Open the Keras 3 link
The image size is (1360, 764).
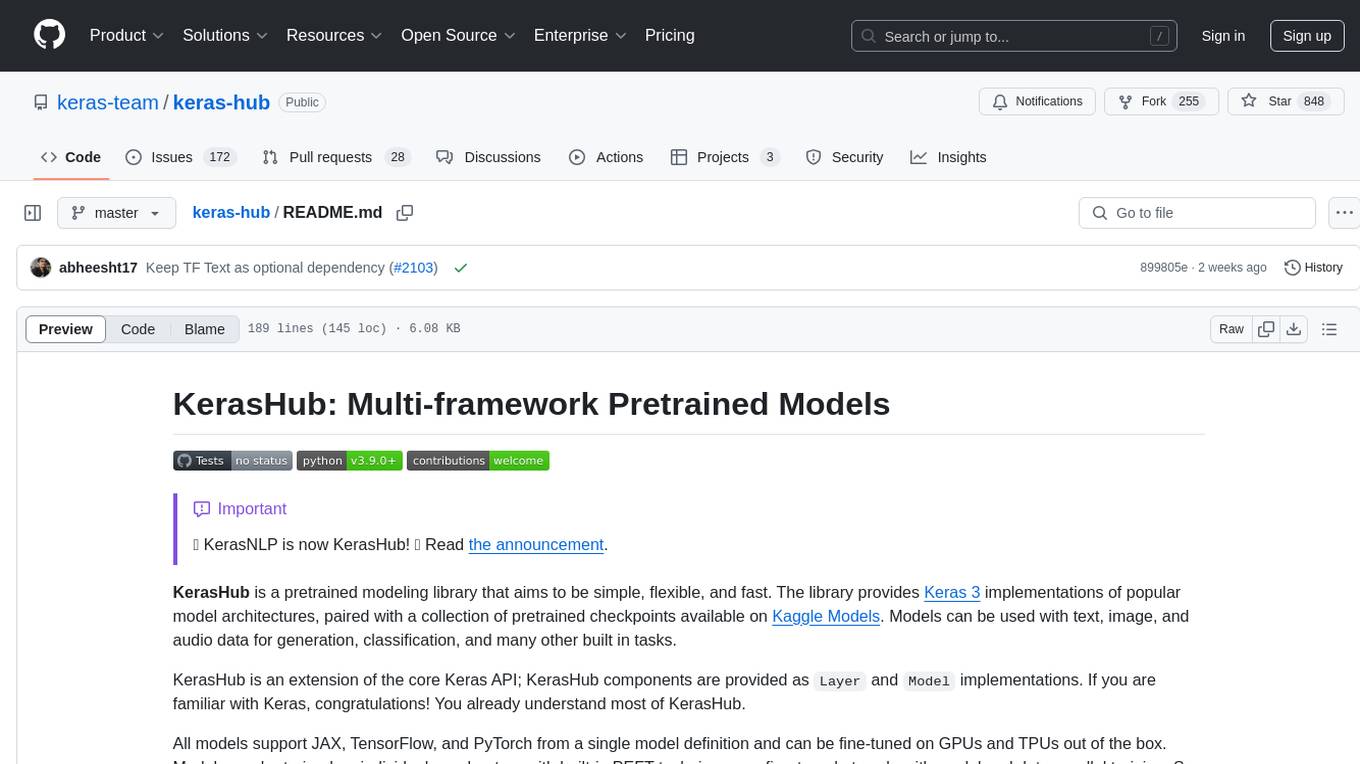952,592
